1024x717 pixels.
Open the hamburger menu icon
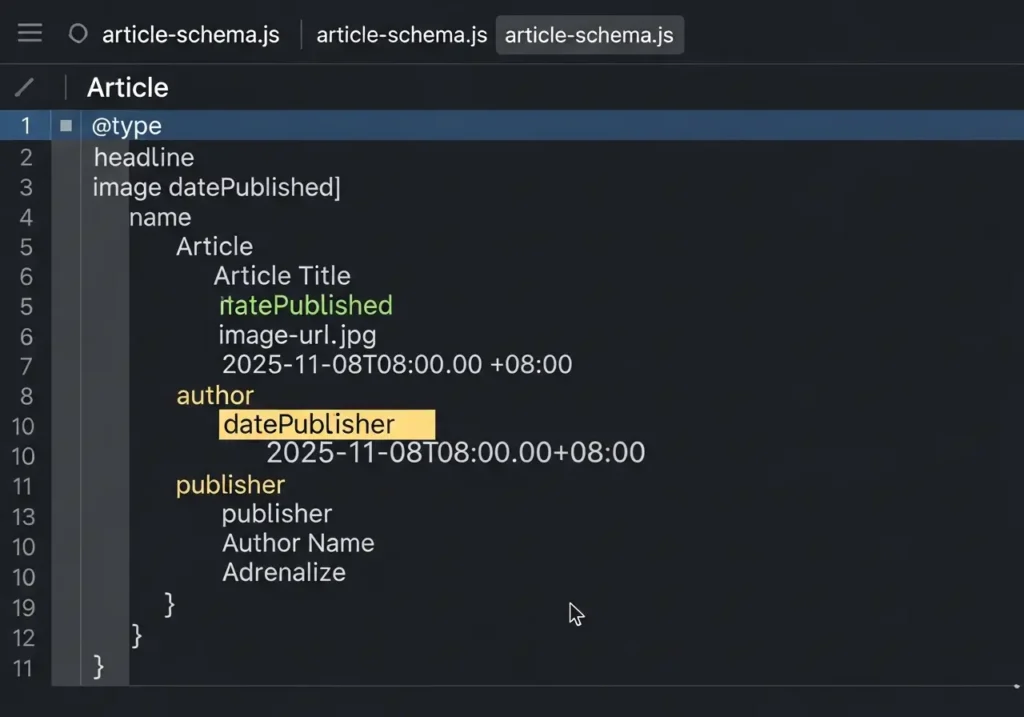coord(30,34)
